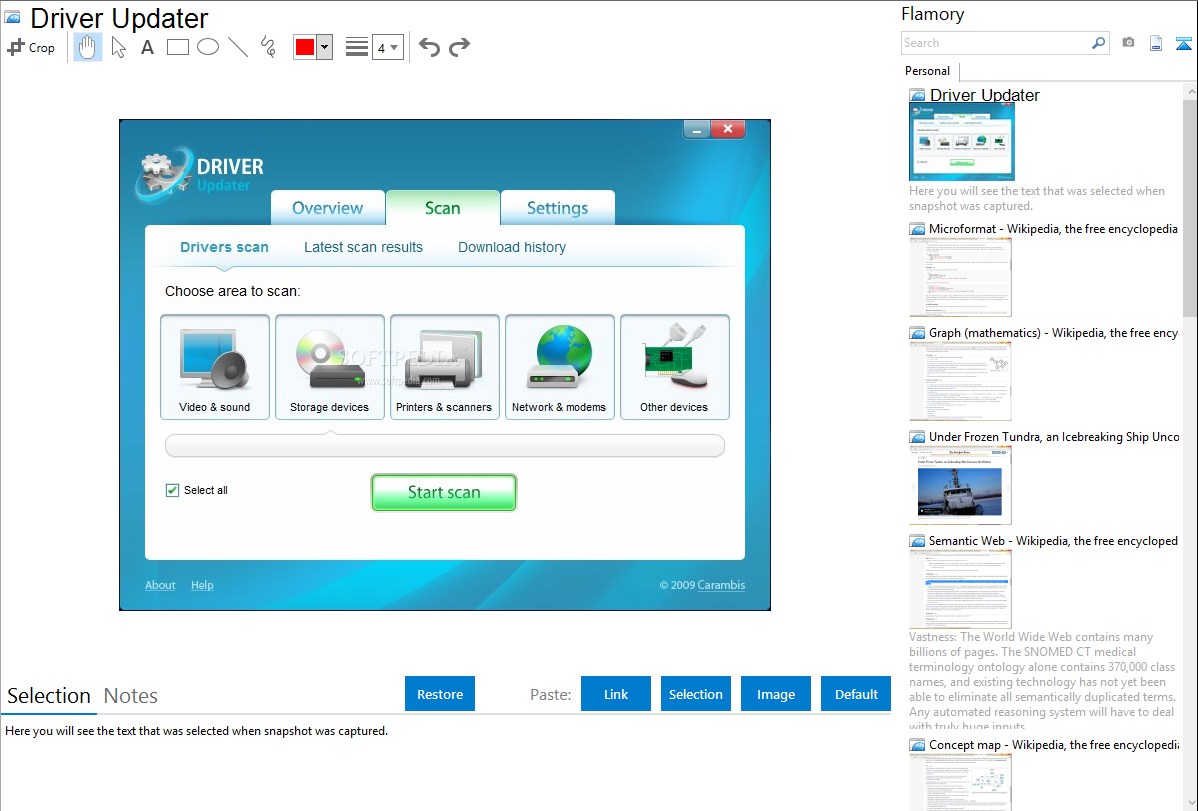Screen dimensions: 1198x811
Task: Click the Microformat snapshot title text
Action: pyautogui.click(x=1053, y=229)
